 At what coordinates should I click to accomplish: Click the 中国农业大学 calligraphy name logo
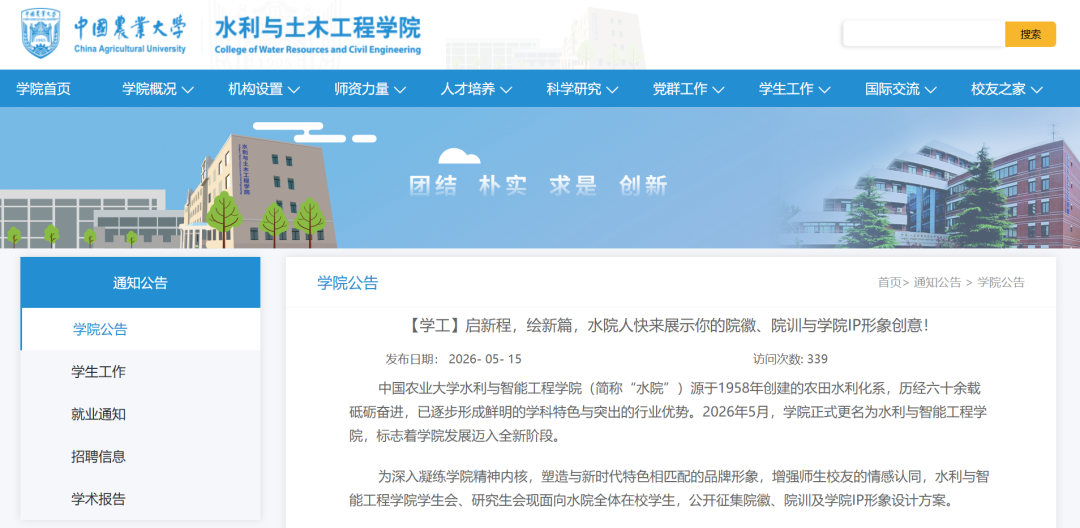click(x=130, y=28)
